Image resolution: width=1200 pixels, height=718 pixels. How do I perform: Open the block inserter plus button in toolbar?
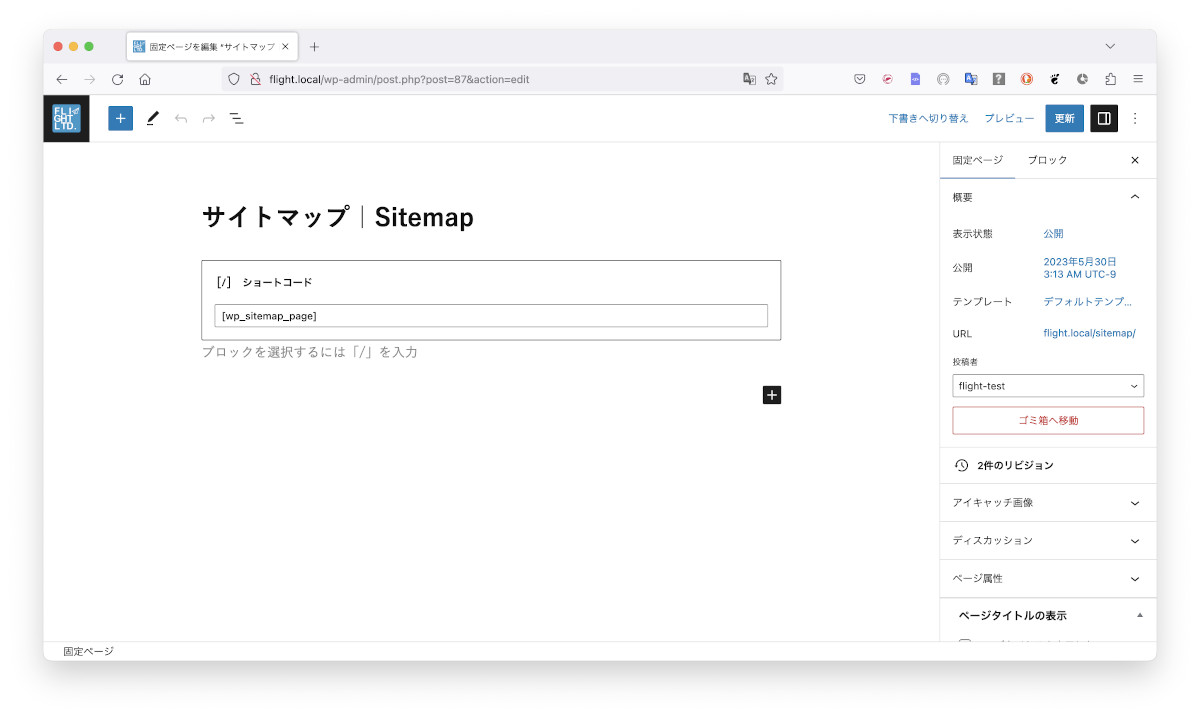[x=120, y=118]
